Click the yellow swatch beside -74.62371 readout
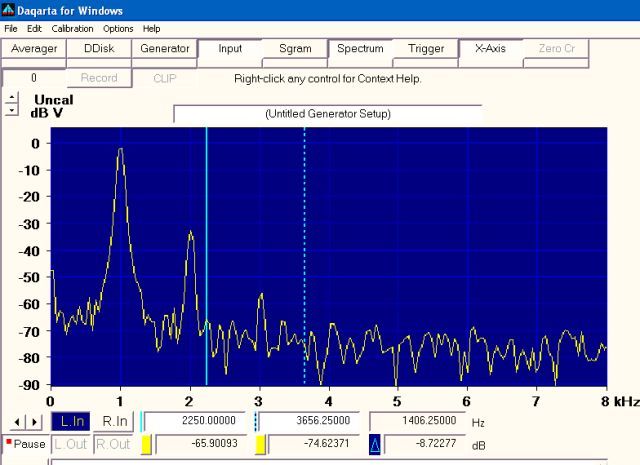The image size is (640, 465). coord(260,444)
